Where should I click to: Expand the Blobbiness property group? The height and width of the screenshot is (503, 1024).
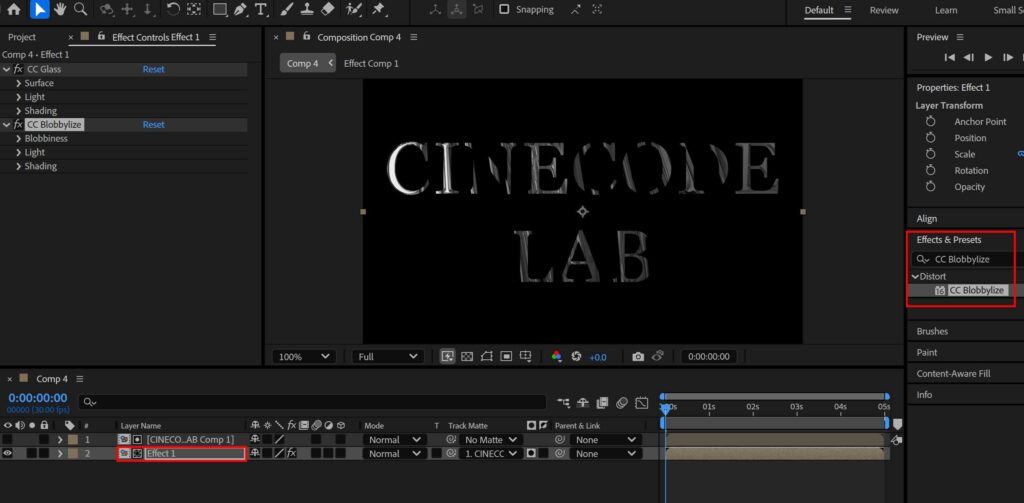coord(18,138)
